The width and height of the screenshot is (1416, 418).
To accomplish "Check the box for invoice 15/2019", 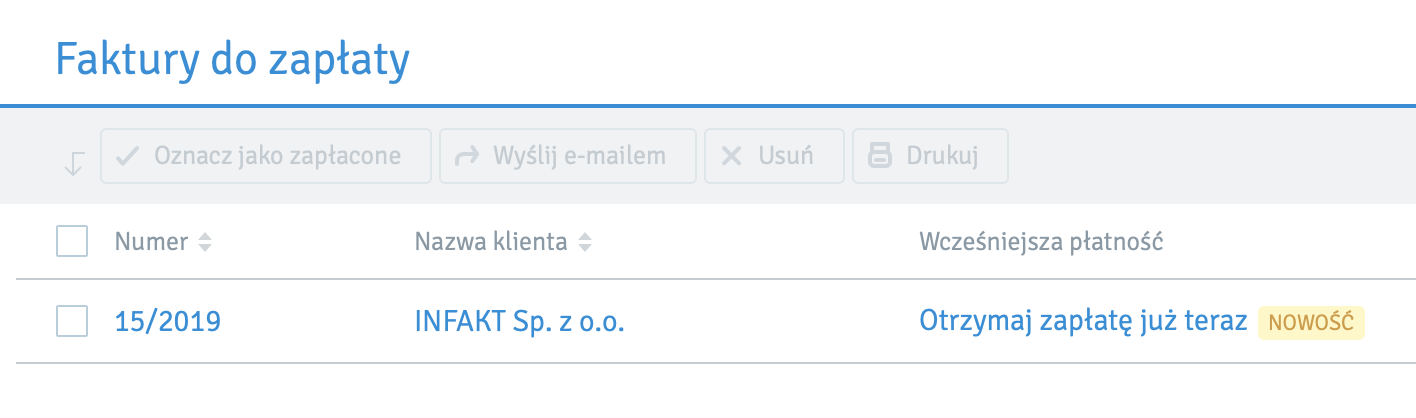I will point(72,321).
